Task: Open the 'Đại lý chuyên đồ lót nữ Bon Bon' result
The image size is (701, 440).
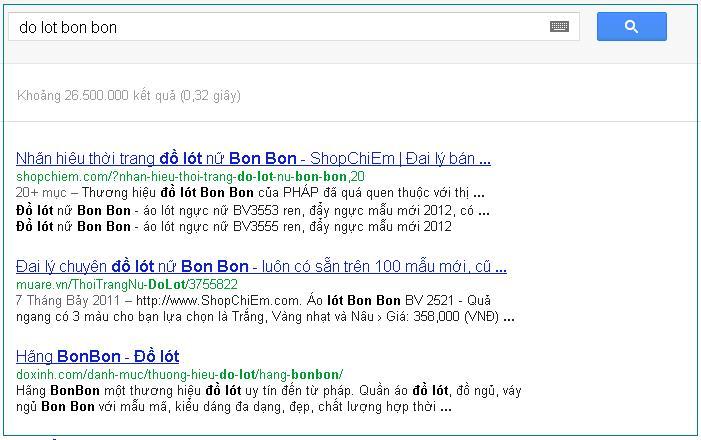Action: [261, 267]
